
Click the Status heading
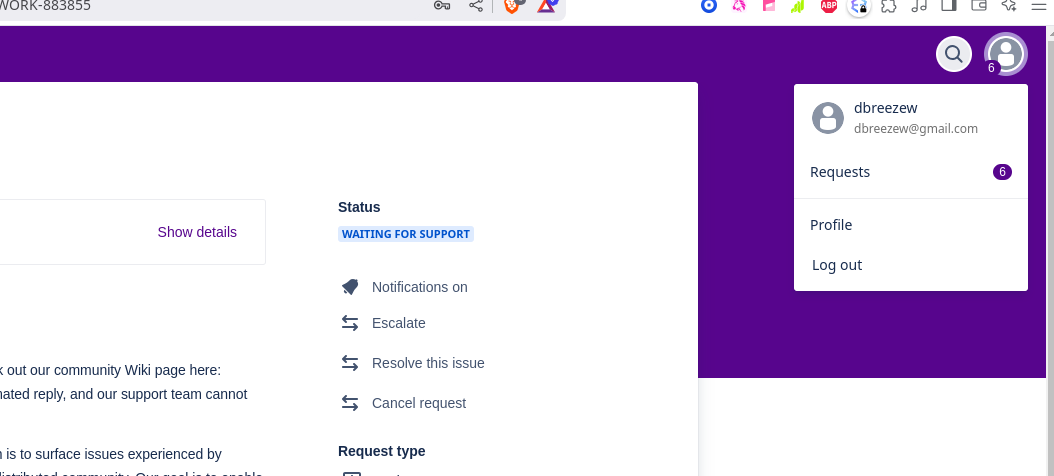pyautogui.click(x=359, y=207)
